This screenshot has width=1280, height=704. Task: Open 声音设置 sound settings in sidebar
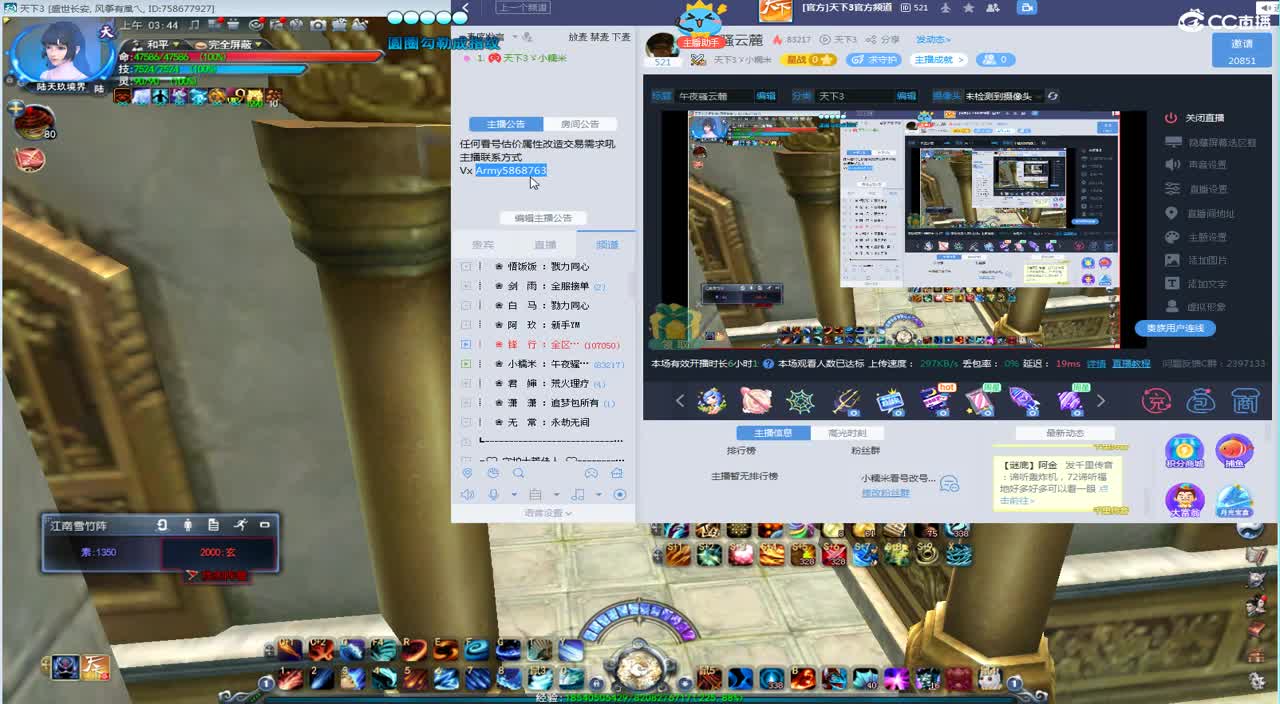[x=1196, y=165]
